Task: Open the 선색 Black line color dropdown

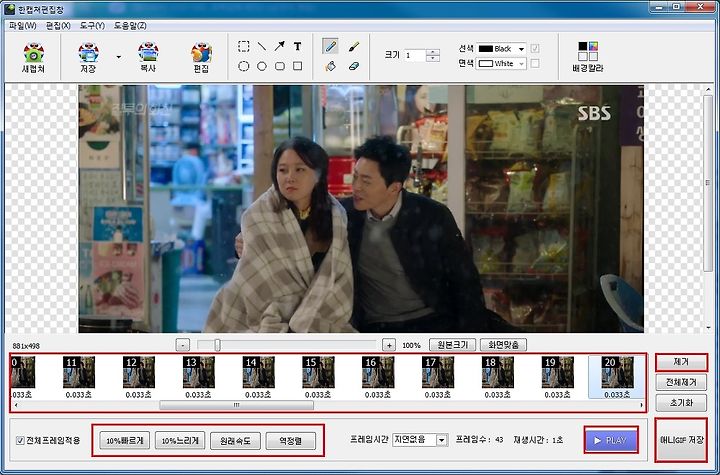Action: pyautogui.click(x=501, y=49)
